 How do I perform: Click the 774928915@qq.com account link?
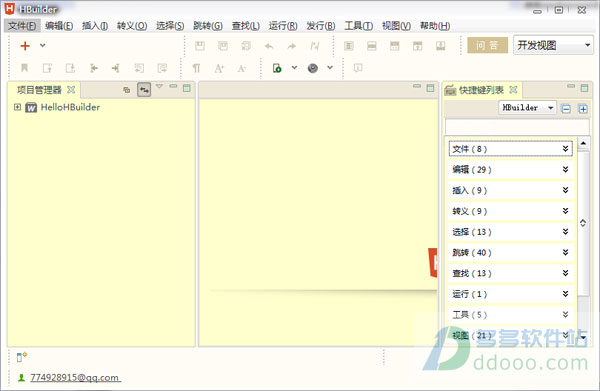click(75, 378)
